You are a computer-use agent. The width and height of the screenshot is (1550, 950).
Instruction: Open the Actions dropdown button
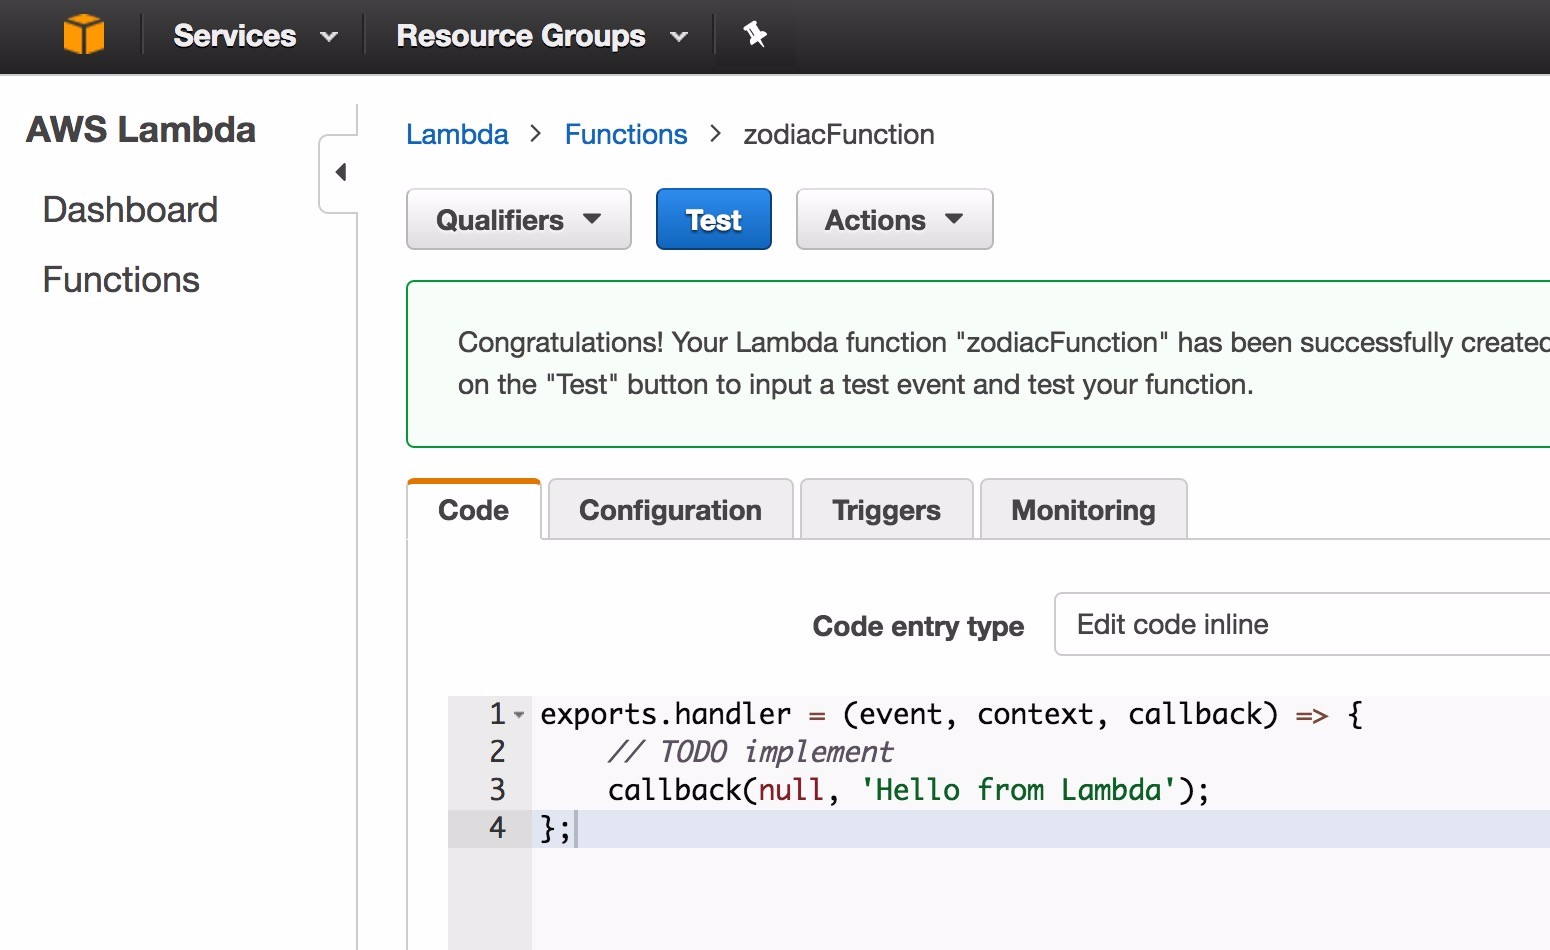point(893,220)
